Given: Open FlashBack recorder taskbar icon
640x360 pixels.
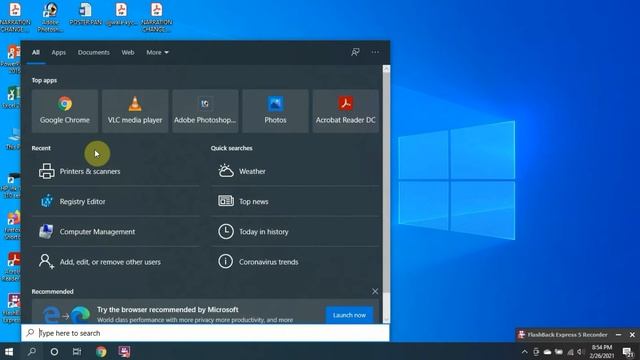Looking at the screenshot, I should tap(124, 351).
